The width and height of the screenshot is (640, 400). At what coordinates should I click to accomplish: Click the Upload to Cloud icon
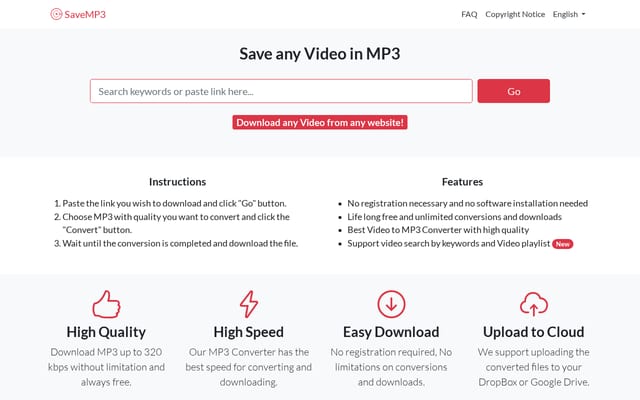pos(533,304)
